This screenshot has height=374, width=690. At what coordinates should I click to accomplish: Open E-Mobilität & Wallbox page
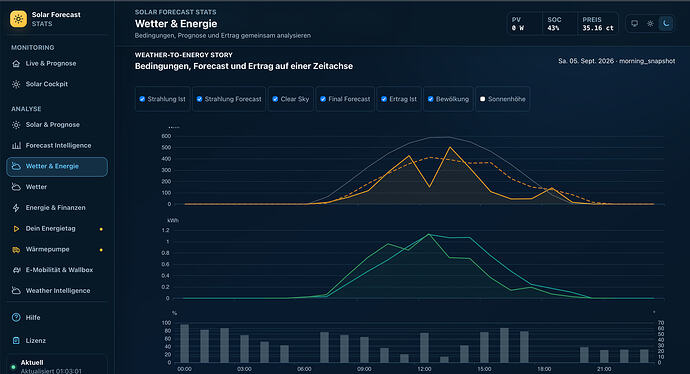coord(57,270)
